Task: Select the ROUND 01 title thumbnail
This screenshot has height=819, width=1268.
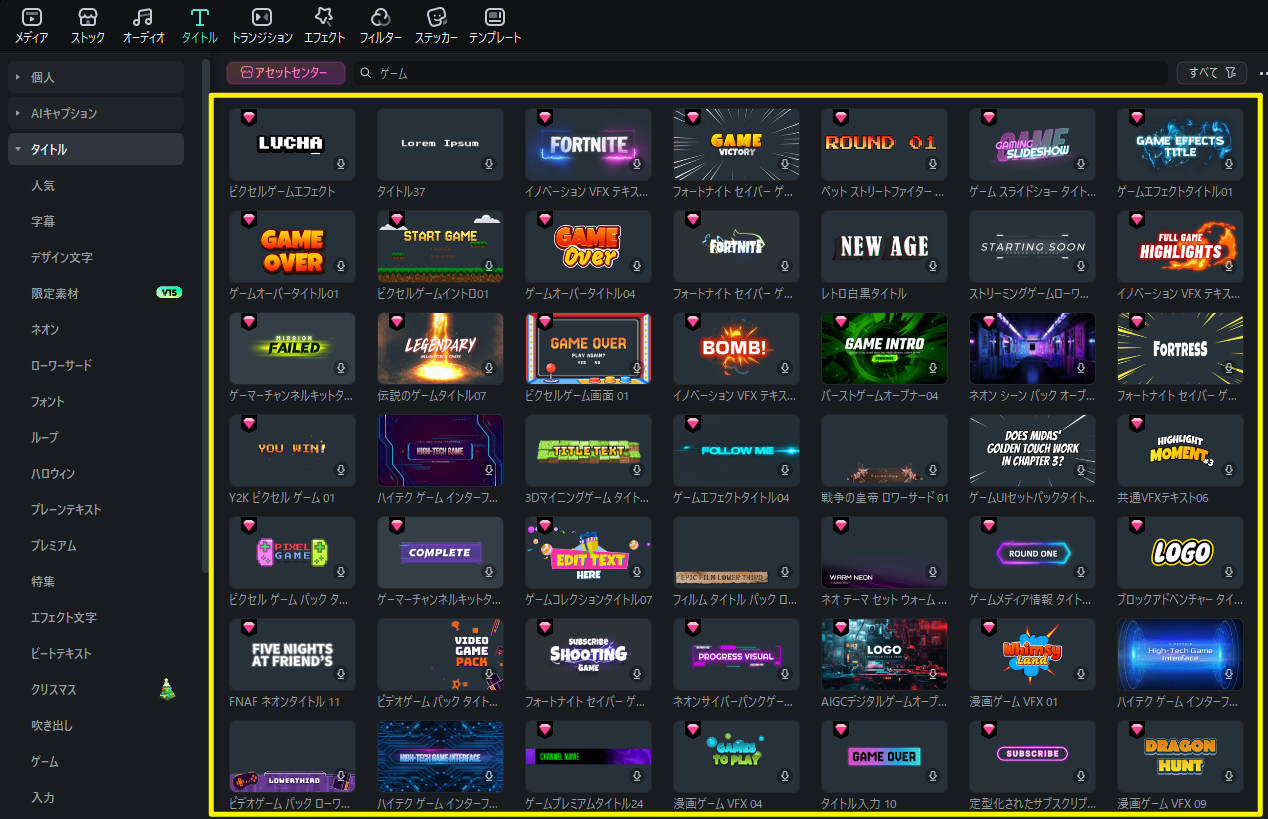Action: click(883, 144)
